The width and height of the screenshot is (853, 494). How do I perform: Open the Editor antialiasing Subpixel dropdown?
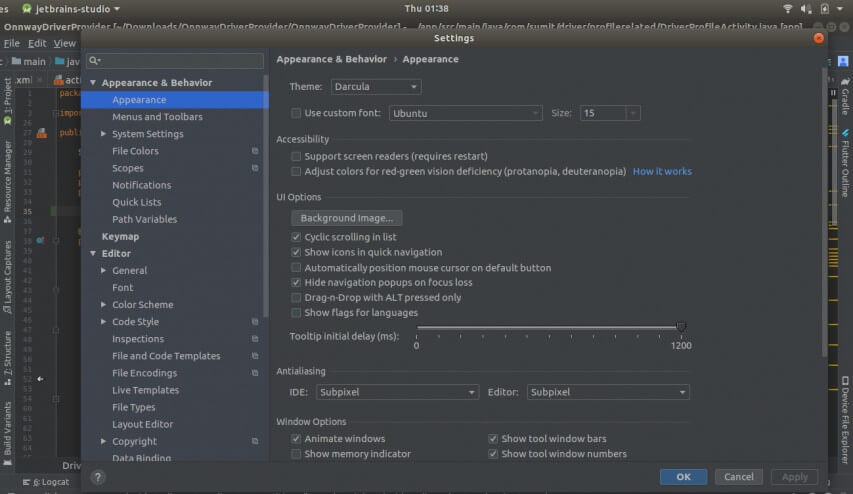[608, 392]
